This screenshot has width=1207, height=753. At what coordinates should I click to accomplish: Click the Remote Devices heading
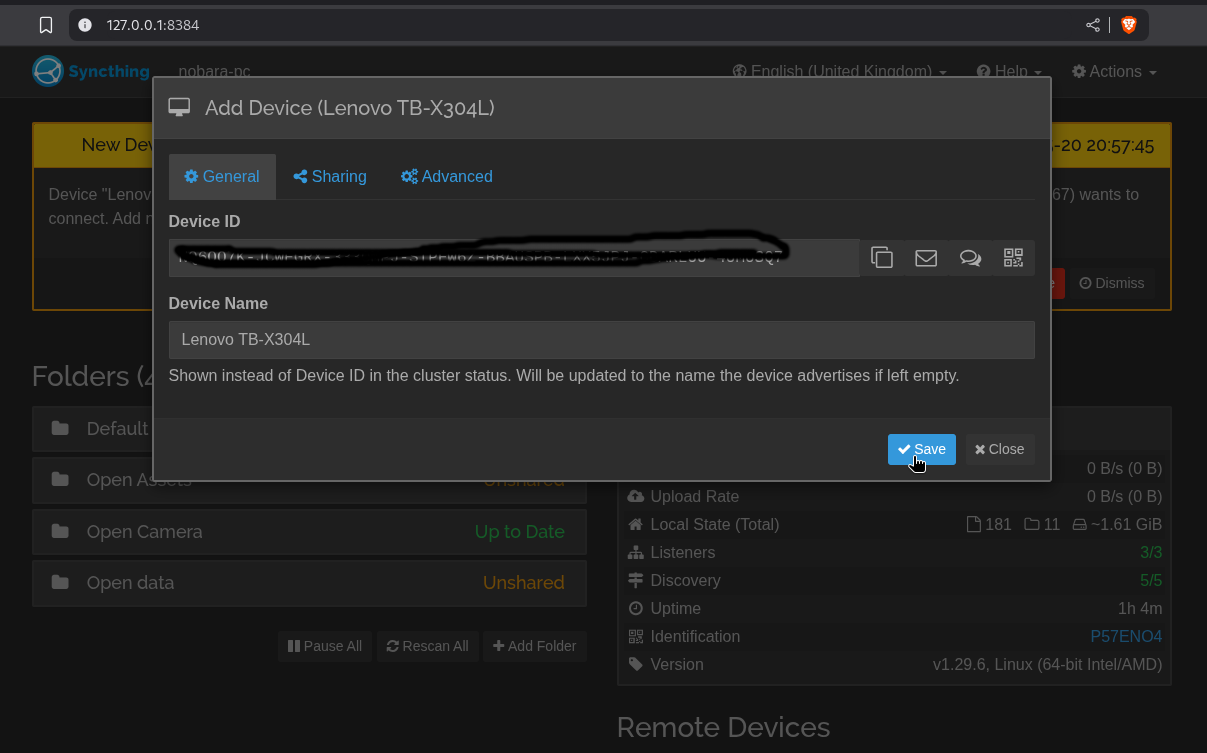pyautogui.click(x=723, y=727)
